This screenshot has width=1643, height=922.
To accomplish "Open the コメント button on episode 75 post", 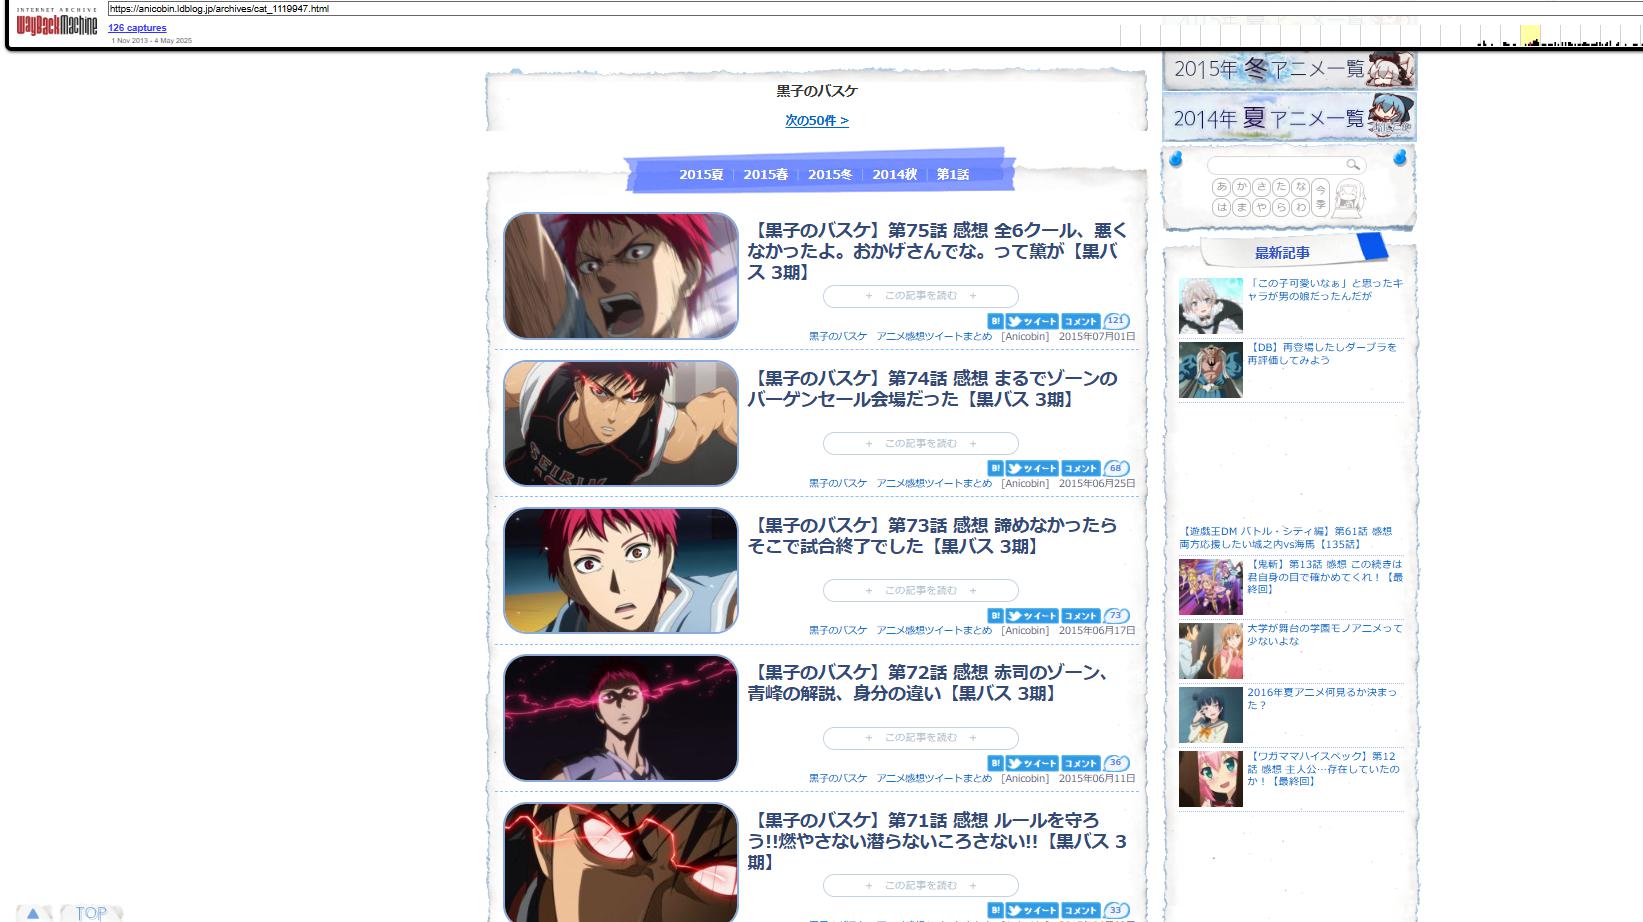I will (1080, 321).
